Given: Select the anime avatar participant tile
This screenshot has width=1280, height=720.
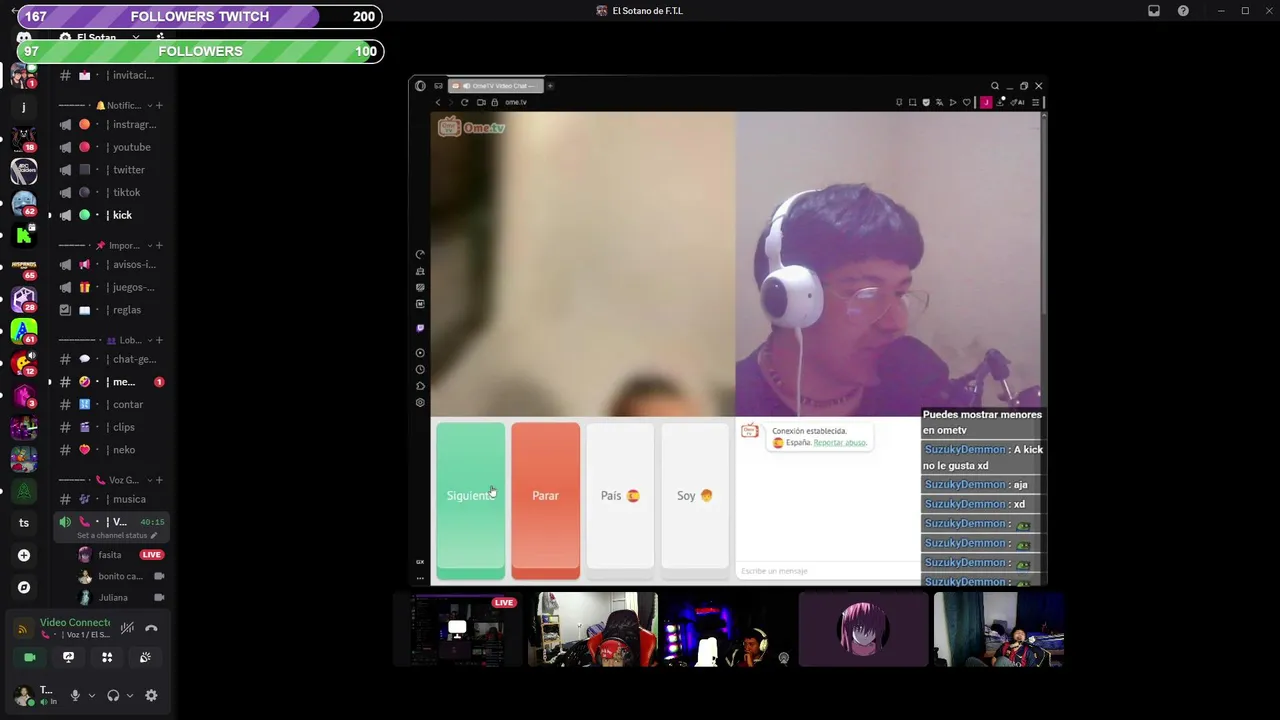Looking at the screenshot, I should click(x=864, y=630).
